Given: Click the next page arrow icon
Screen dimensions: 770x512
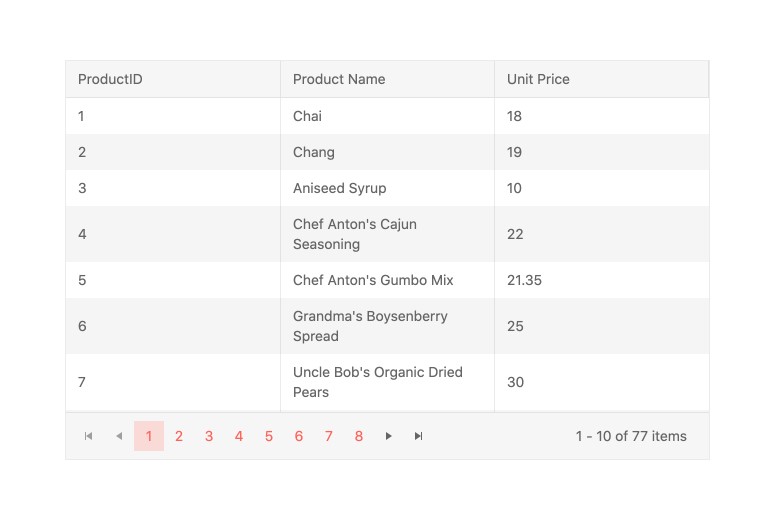Looking at the screenshot, I should [389, 436].
